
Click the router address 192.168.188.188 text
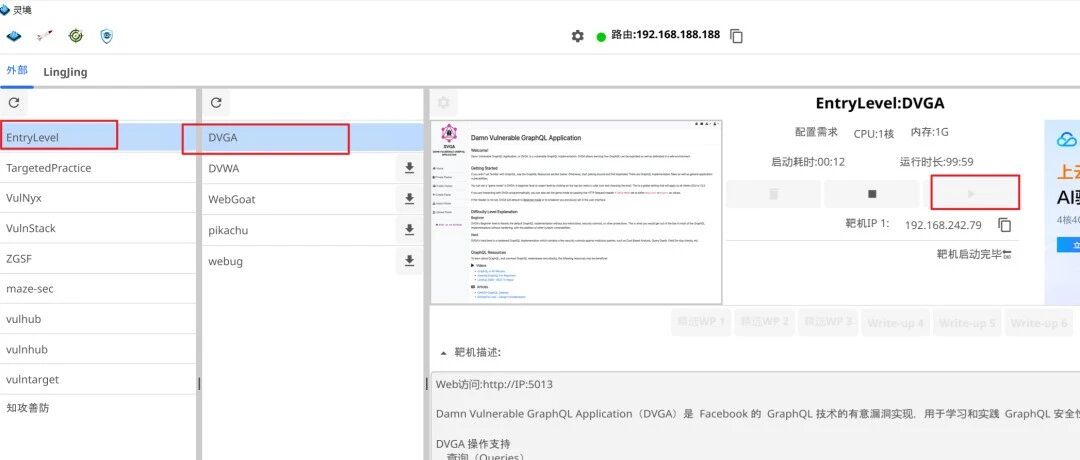[678, 34]
